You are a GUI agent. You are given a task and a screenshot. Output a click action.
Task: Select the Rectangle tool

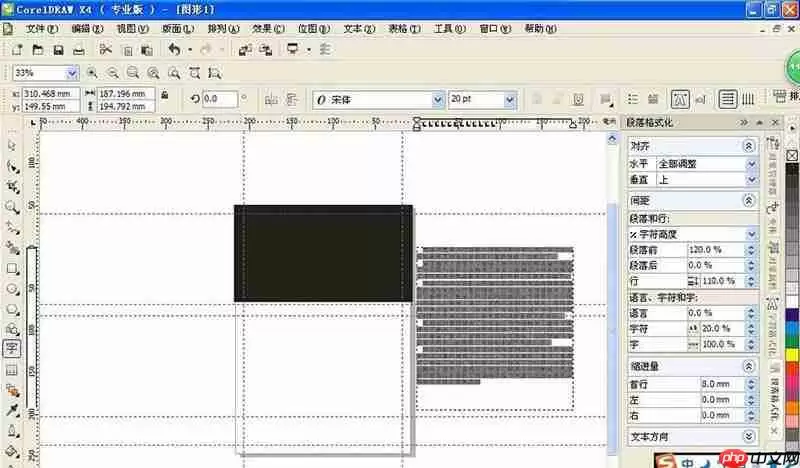pyautogui.click(x=13, y=269)
